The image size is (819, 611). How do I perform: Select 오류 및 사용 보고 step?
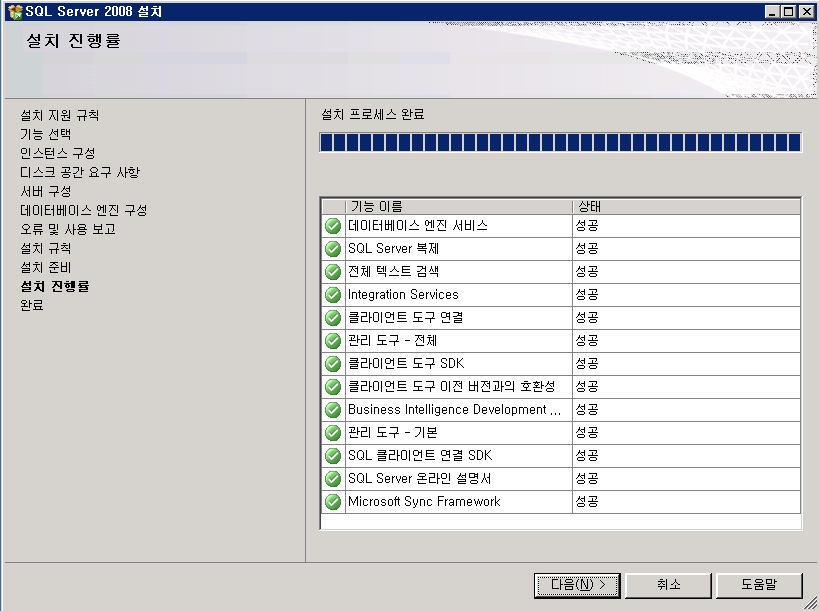click(68, 229)
